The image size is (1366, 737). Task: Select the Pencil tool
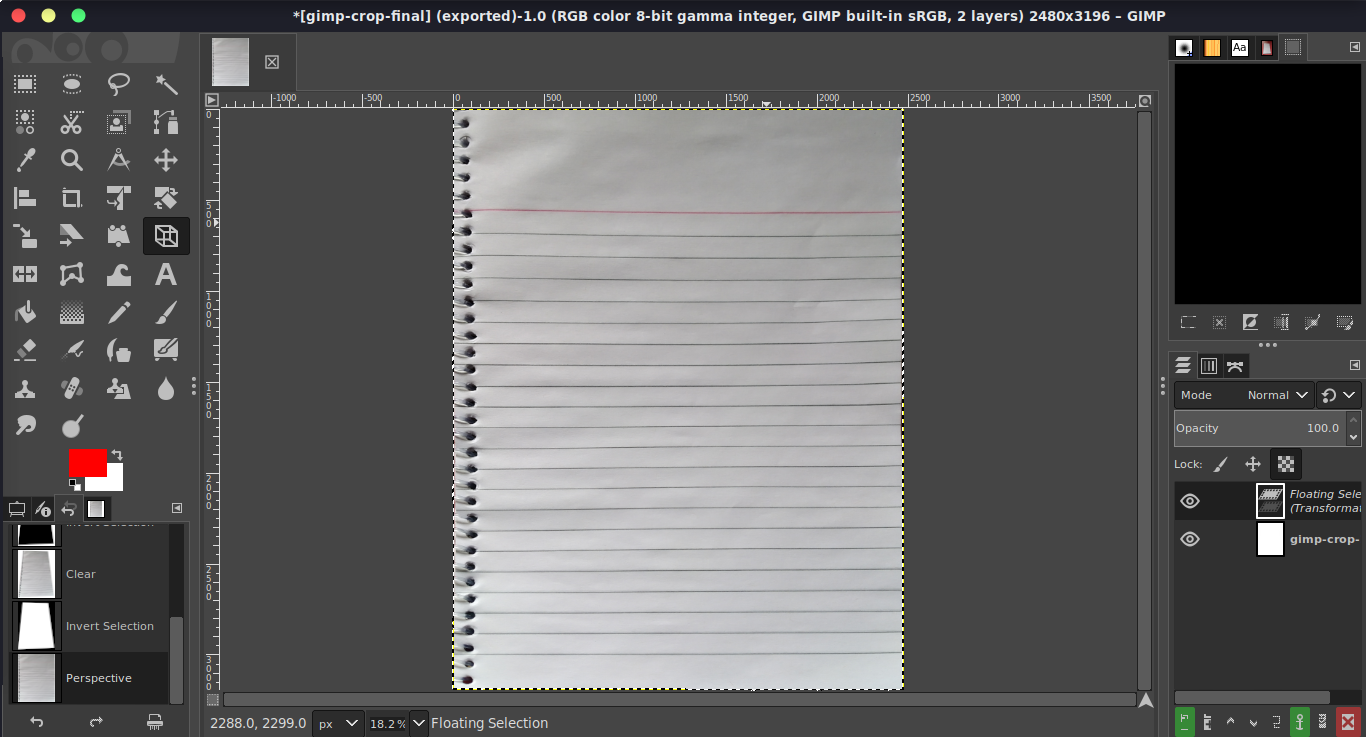(119, 312)
